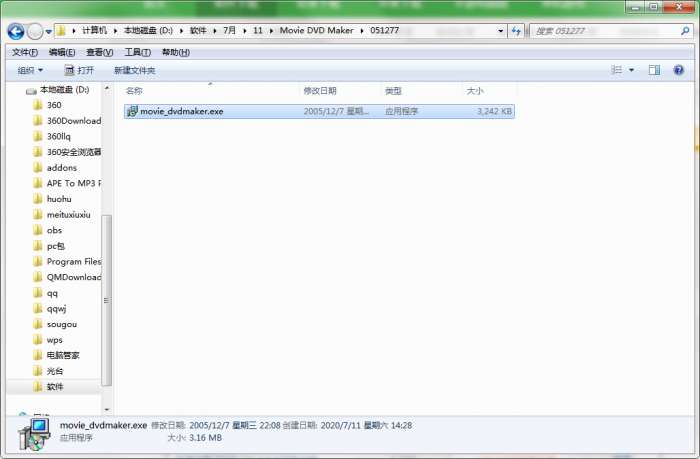Click the 2005/12/7 date cell
The height and width of the screenshot is (459, 700).
(336, 111)
